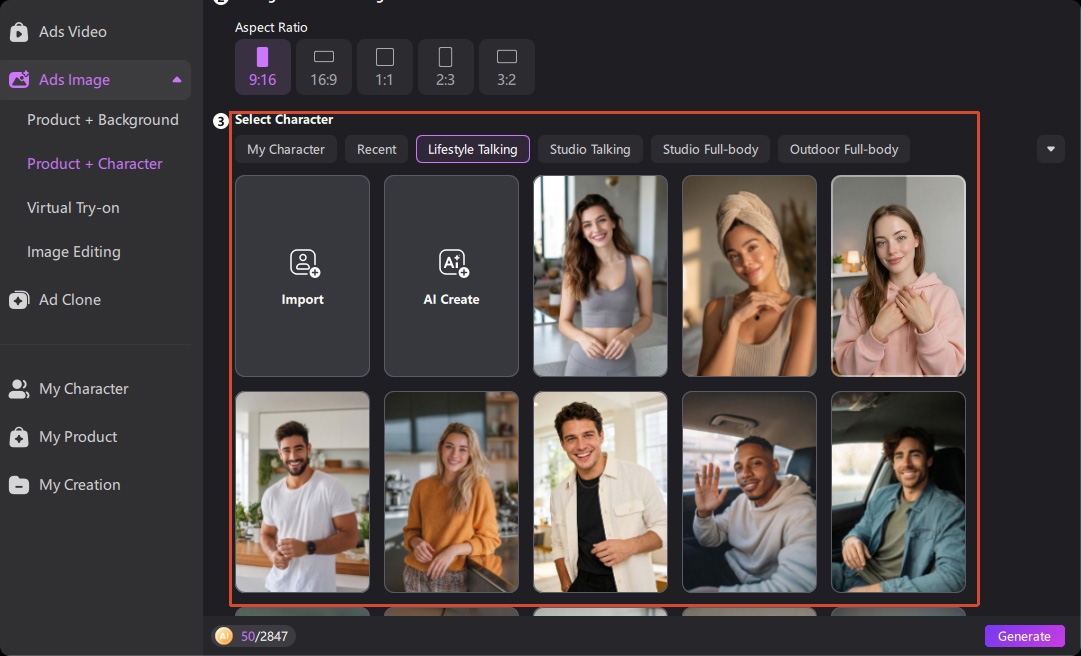
Task: Select man in denim jacket
Action: coord(898,492)
